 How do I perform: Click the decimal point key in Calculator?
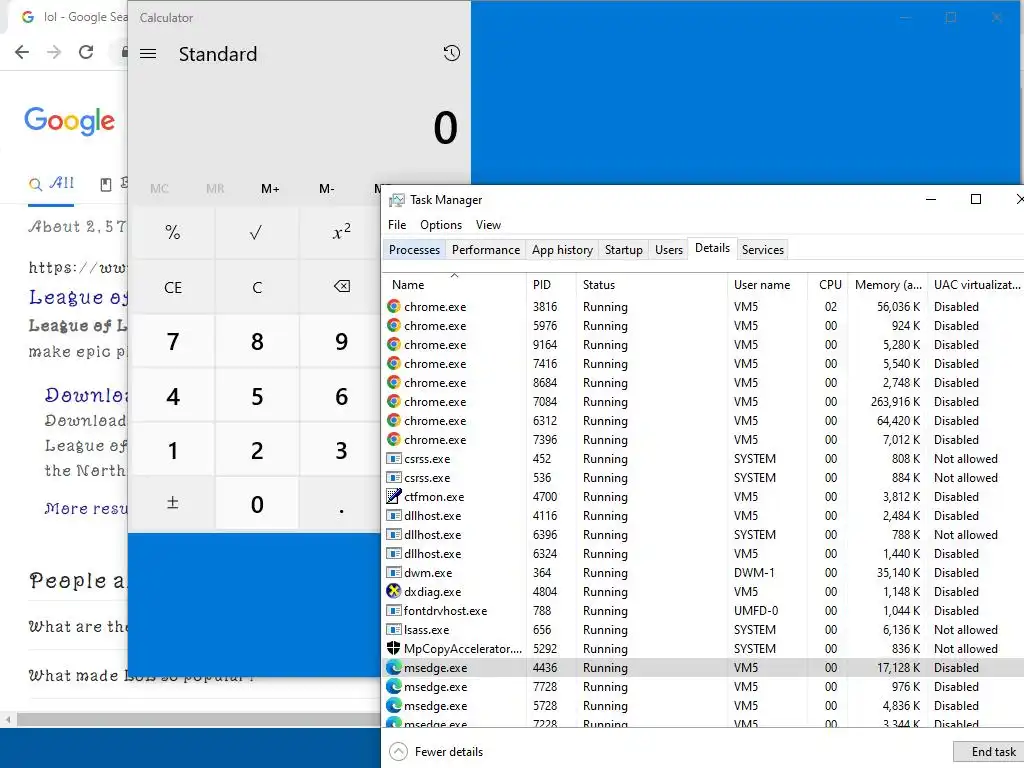coord(342,504)
